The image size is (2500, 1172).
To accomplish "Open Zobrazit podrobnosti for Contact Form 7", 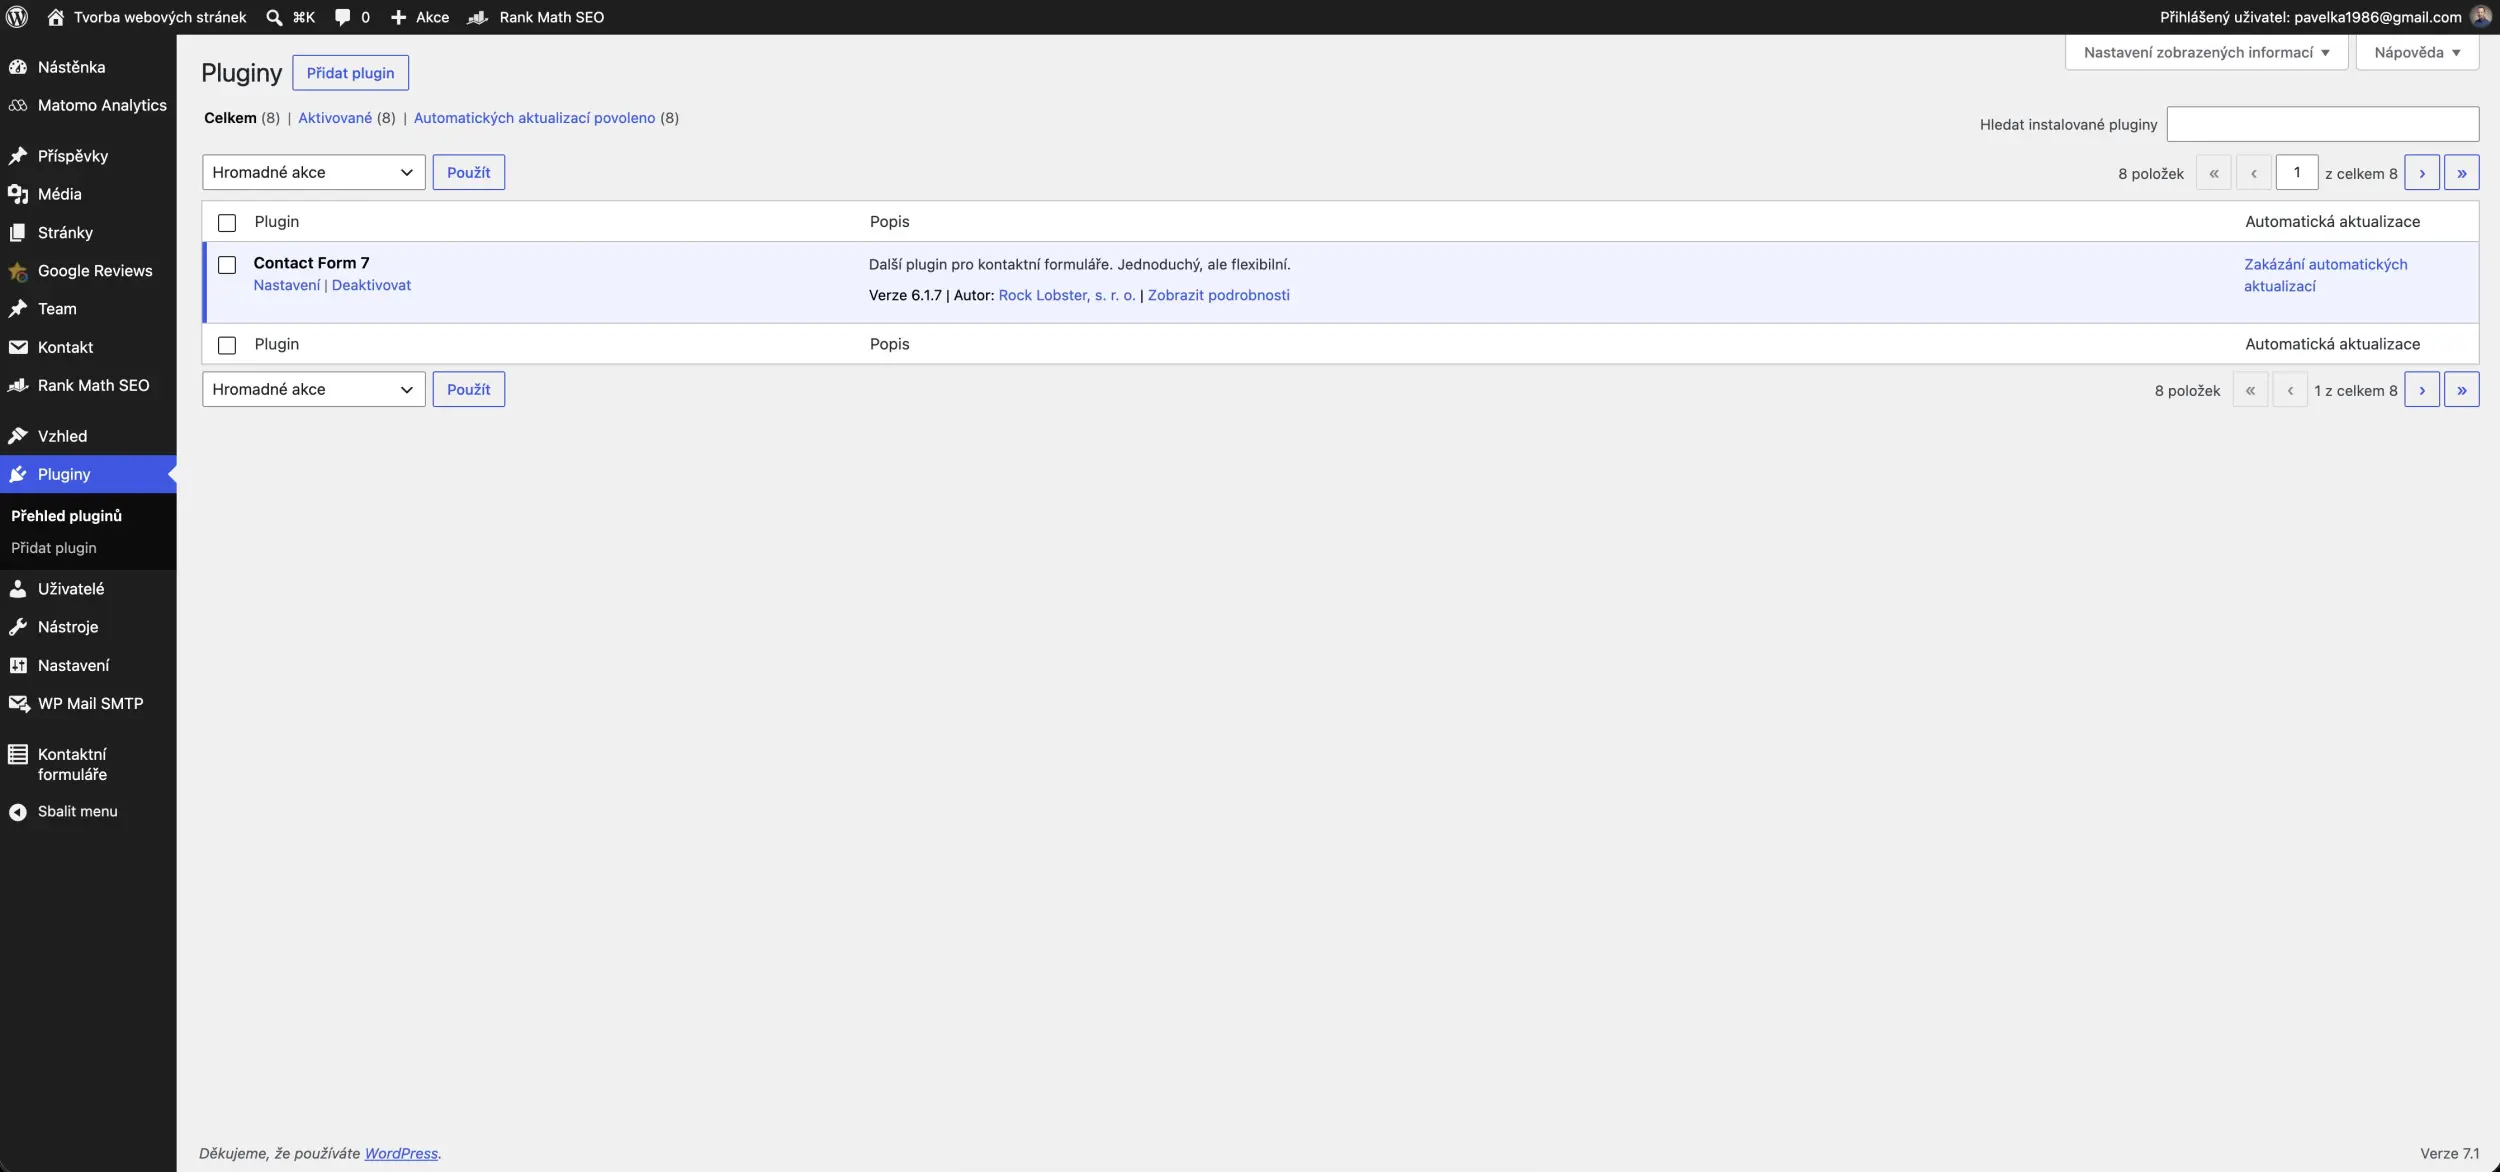I will point(1218,295).
